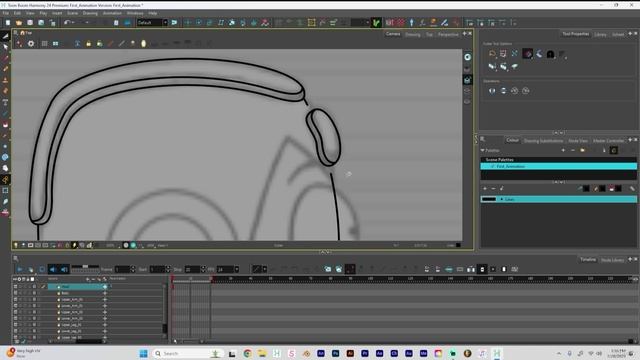Open Windows Start menu
Viewport: 640px width, 360px height.
143,353
